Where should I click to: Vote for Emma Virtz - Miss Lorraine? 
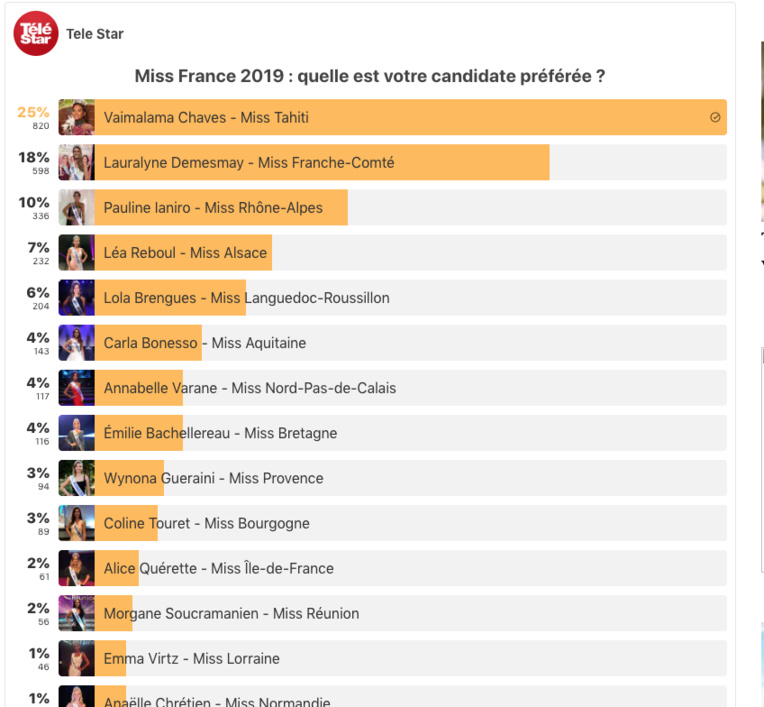click(400, 658)
